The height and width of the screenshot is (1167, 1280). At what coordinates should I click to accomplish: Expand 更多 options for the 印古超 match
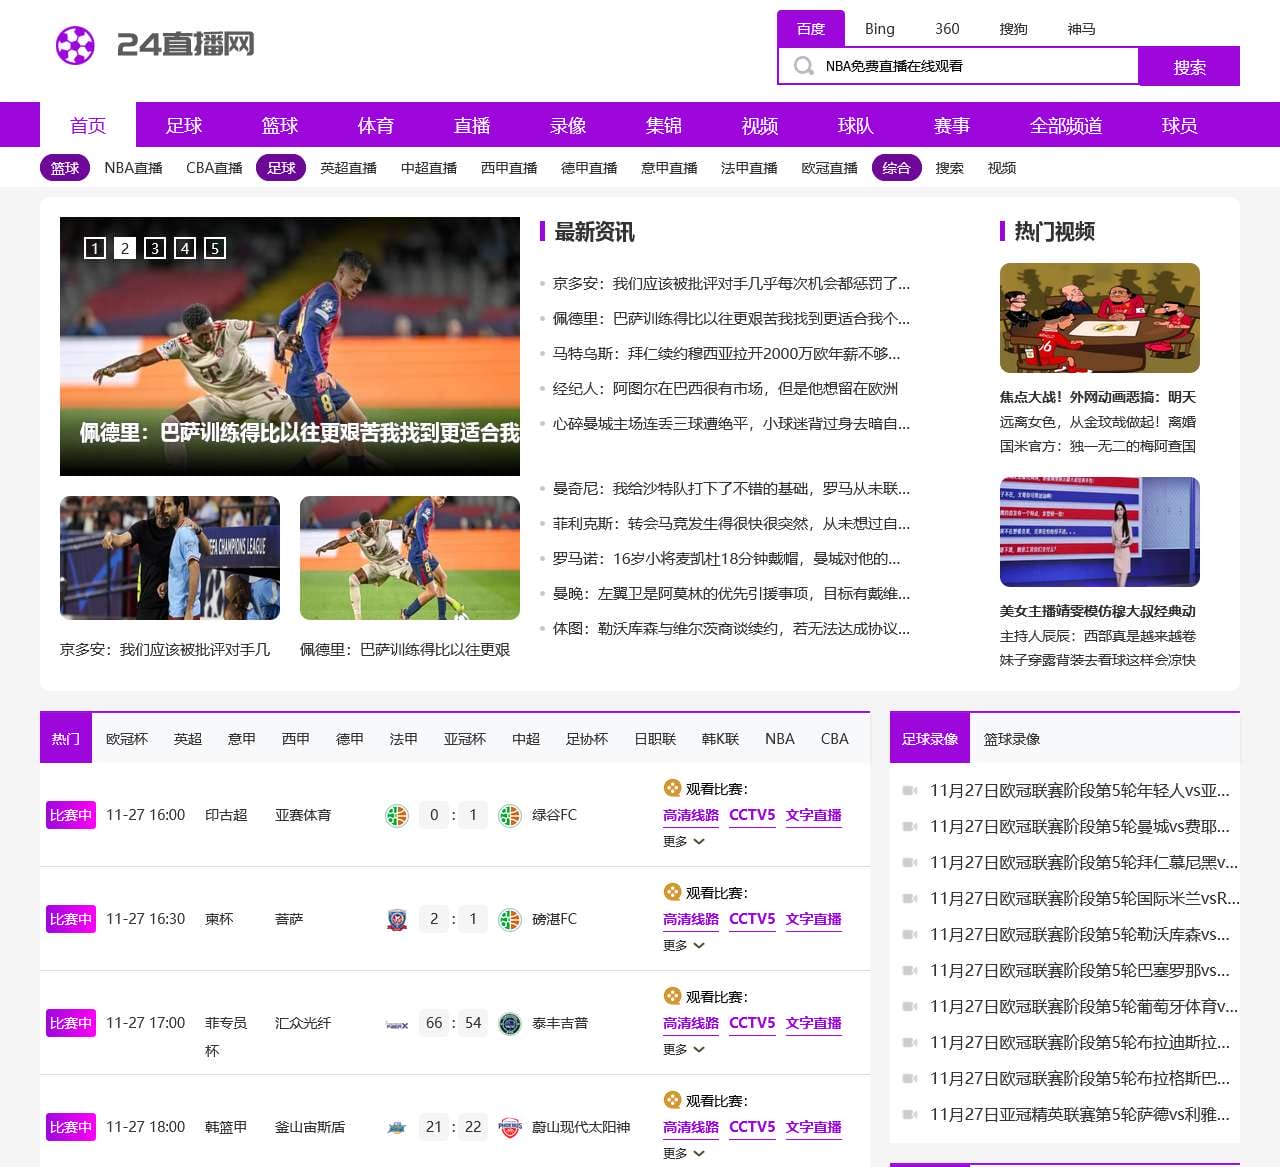click(x=684, y=842)
